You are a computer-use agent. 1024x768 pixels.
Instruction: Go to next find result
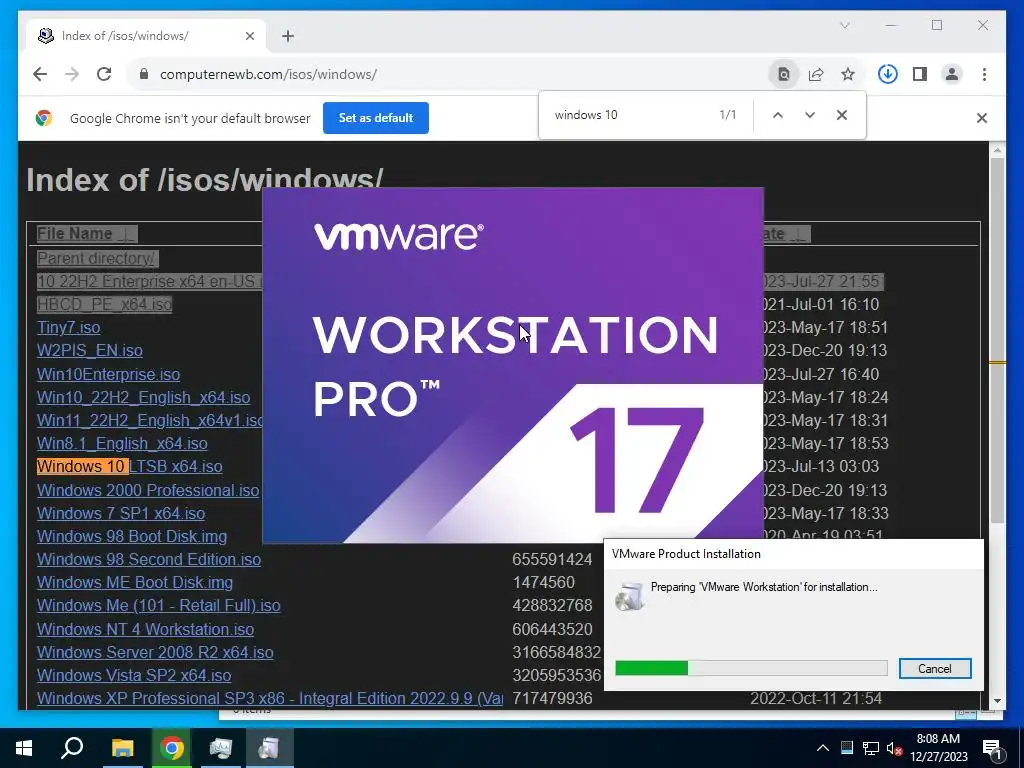click(x=810, y=115)
